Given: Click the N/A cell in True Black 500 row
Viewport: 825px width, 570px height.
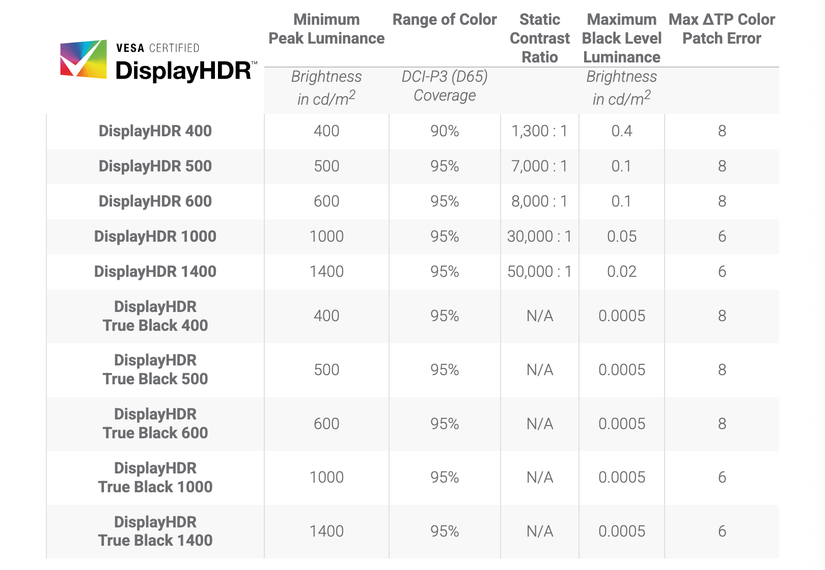Looking at the screenshot, I should coord(540,370).
